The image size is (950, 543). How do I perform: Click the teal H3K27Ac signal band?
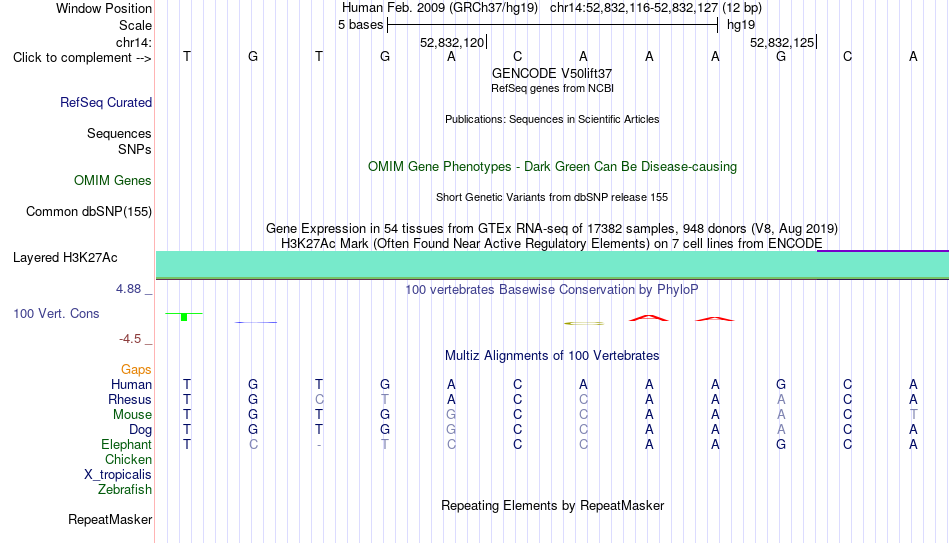tap(552, 265)
